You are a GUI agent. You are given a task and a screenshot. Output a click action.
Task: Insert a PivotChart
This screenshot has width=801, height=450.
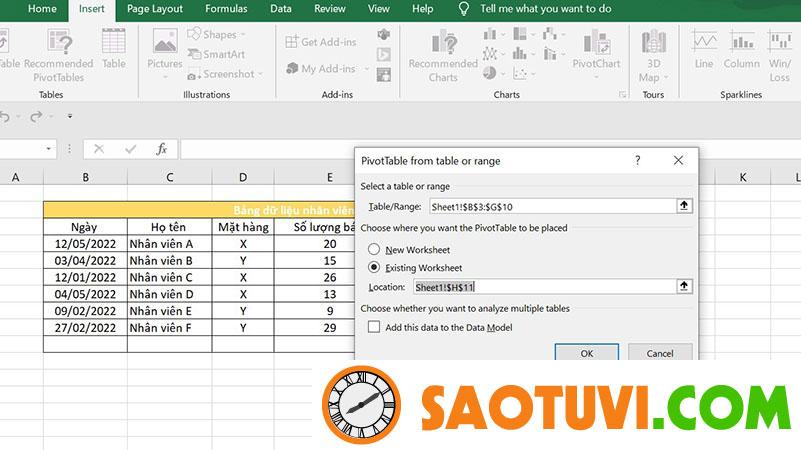pos(596,50)
